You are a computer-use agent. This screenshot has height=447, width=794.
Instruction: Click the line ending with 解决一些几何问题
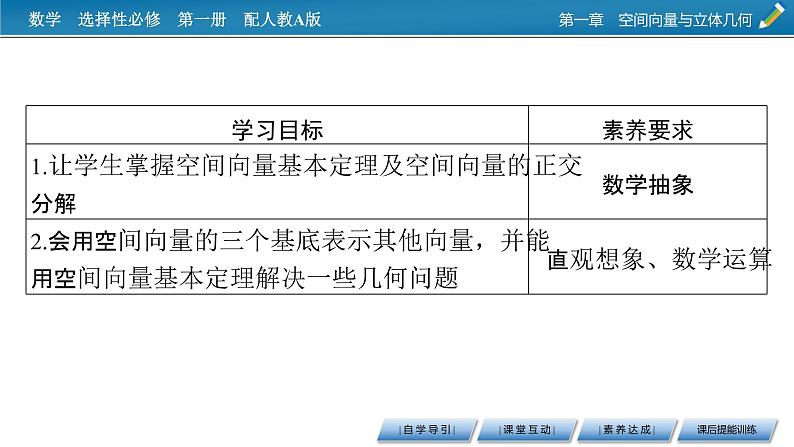[x=243, y=279]
